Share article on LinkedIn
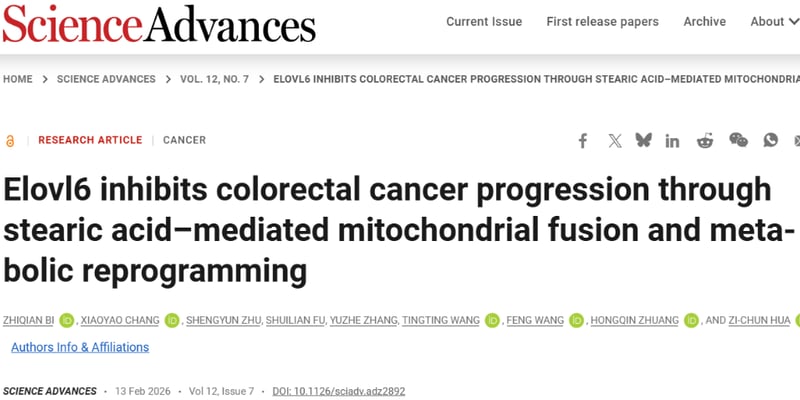The width and height of the screenshot is (800, 400). [x=673, y=141]
